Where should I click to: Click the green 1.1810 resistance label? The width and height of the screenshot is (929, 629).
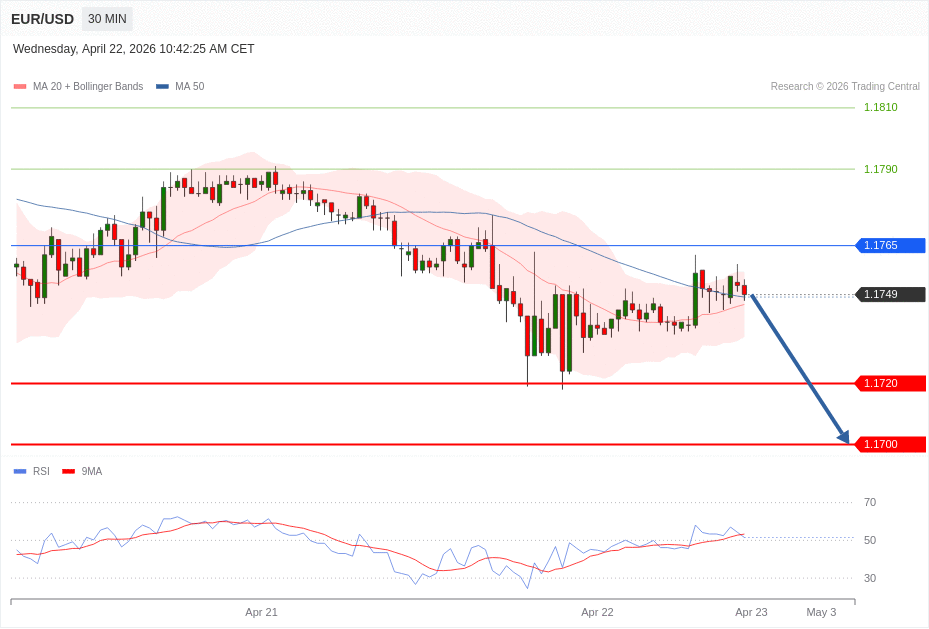tap(880, 107)
